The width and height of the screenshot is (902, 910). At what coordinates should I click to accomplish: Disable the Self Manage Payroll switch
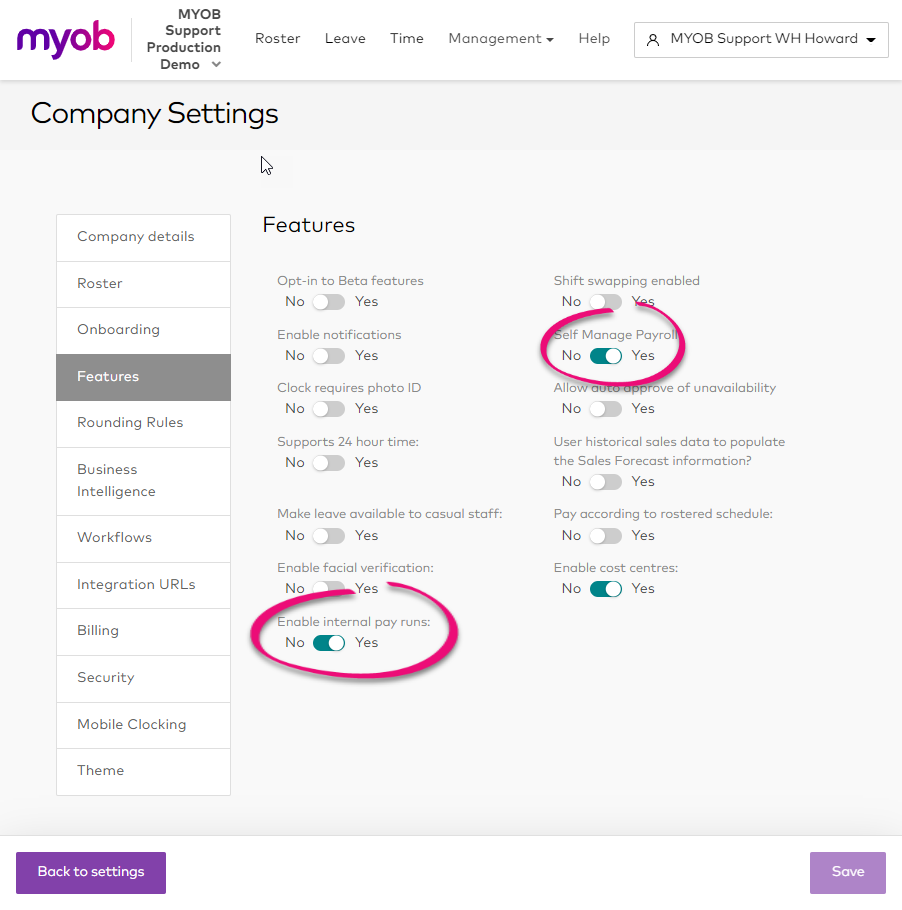605,356
